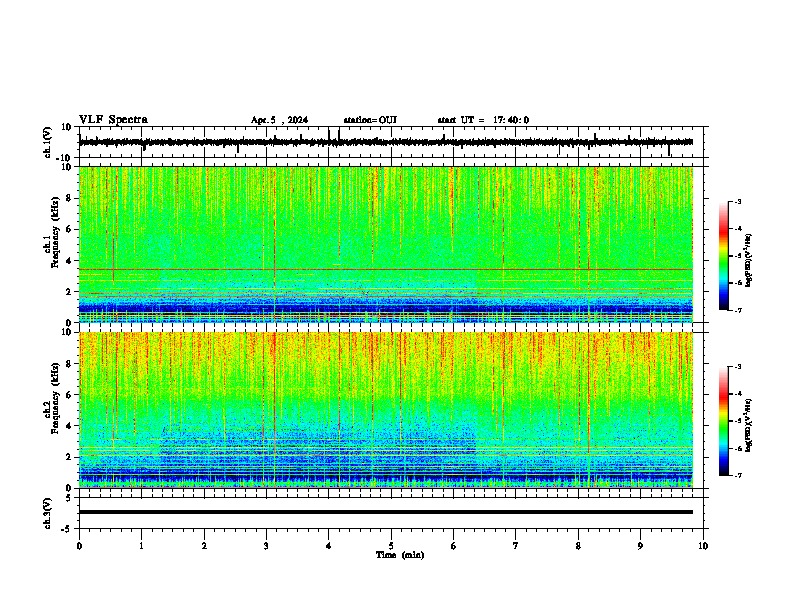Click the ch.2 spectrogram color bar

724,421
